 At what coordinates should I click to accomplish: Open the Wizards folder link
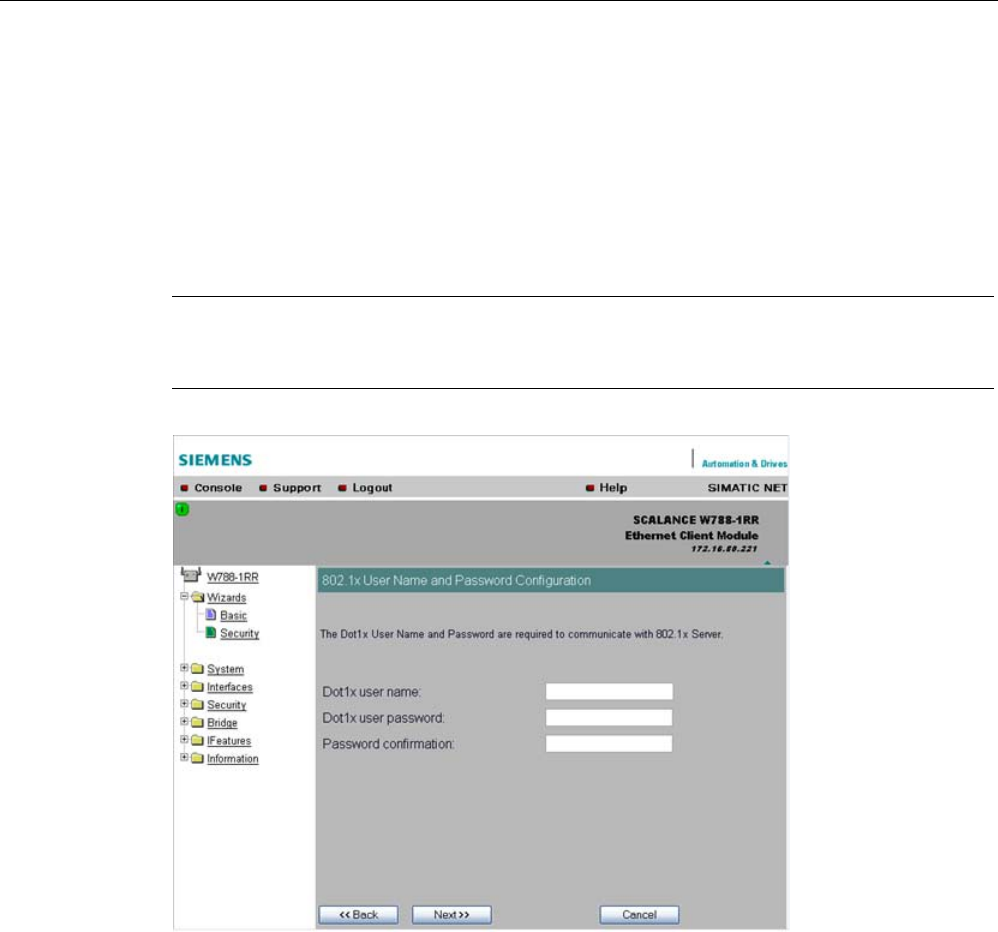point(226,597)
